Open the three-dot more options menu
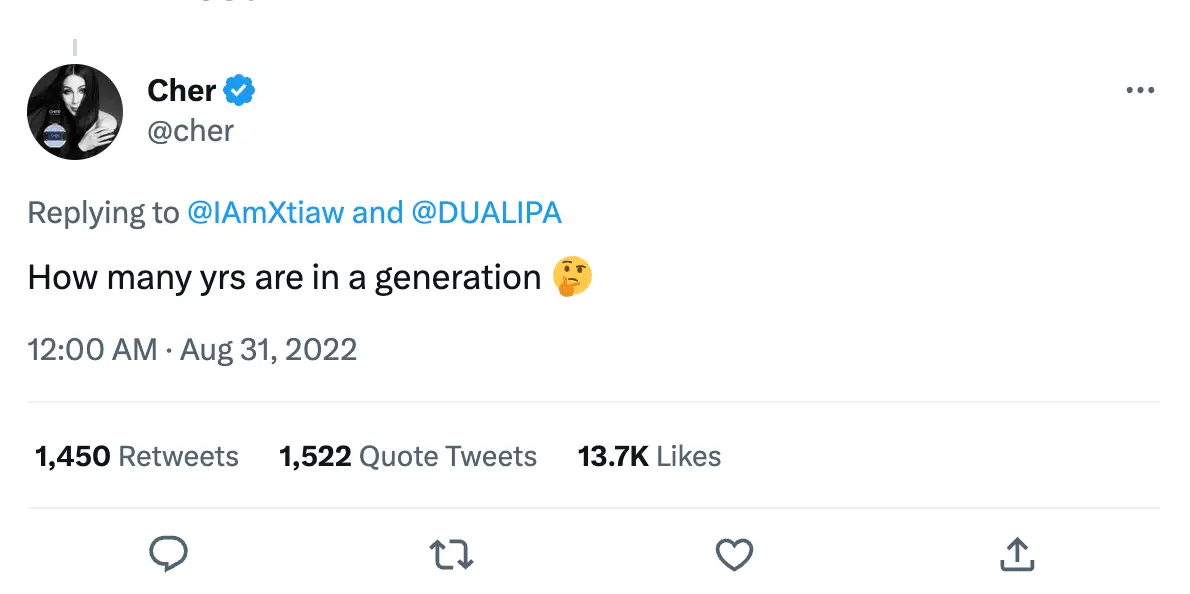 click(1139, 90)
